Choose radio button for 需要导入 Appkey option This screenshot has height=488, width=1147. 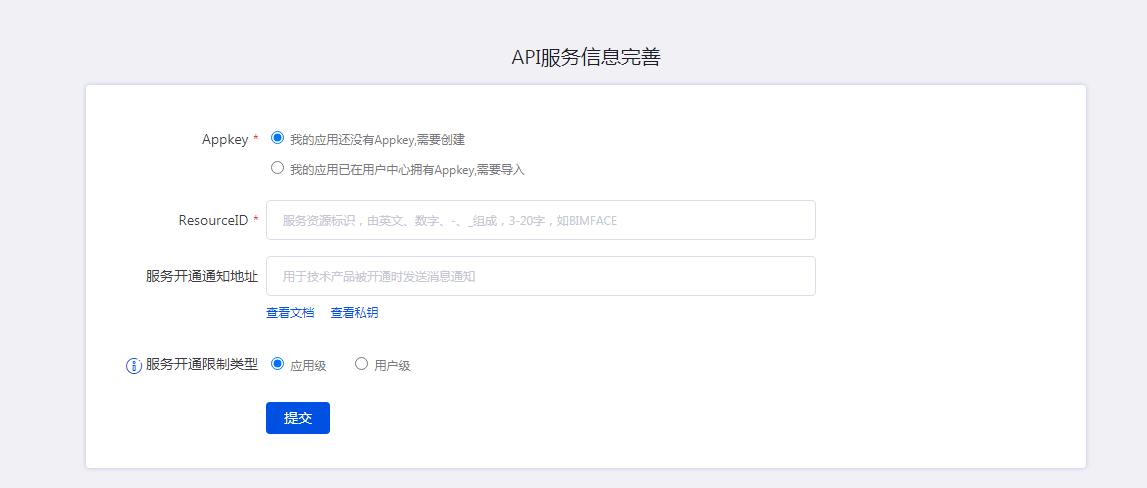click(278, 168)
